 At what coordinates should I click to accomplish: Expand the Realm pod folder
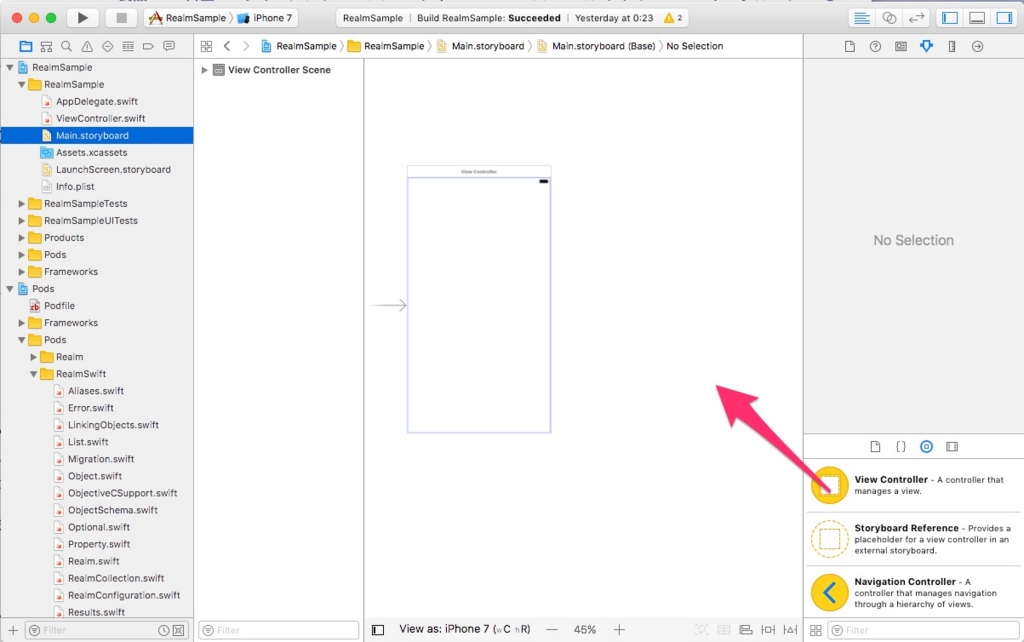(33, 357)
